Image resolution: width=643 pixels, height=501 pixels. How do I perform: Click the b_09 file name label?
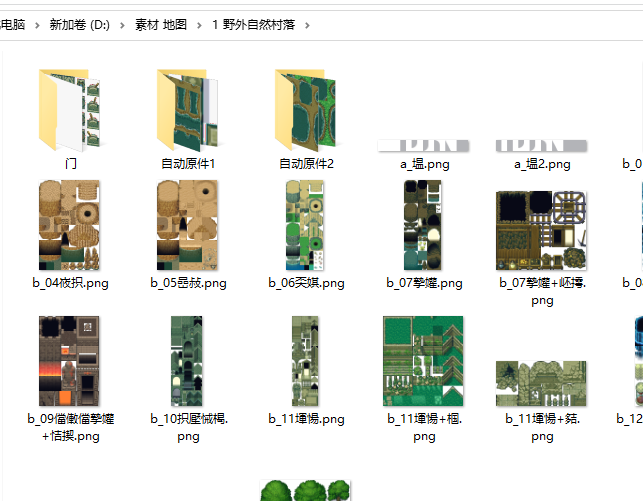pos(71,427)
